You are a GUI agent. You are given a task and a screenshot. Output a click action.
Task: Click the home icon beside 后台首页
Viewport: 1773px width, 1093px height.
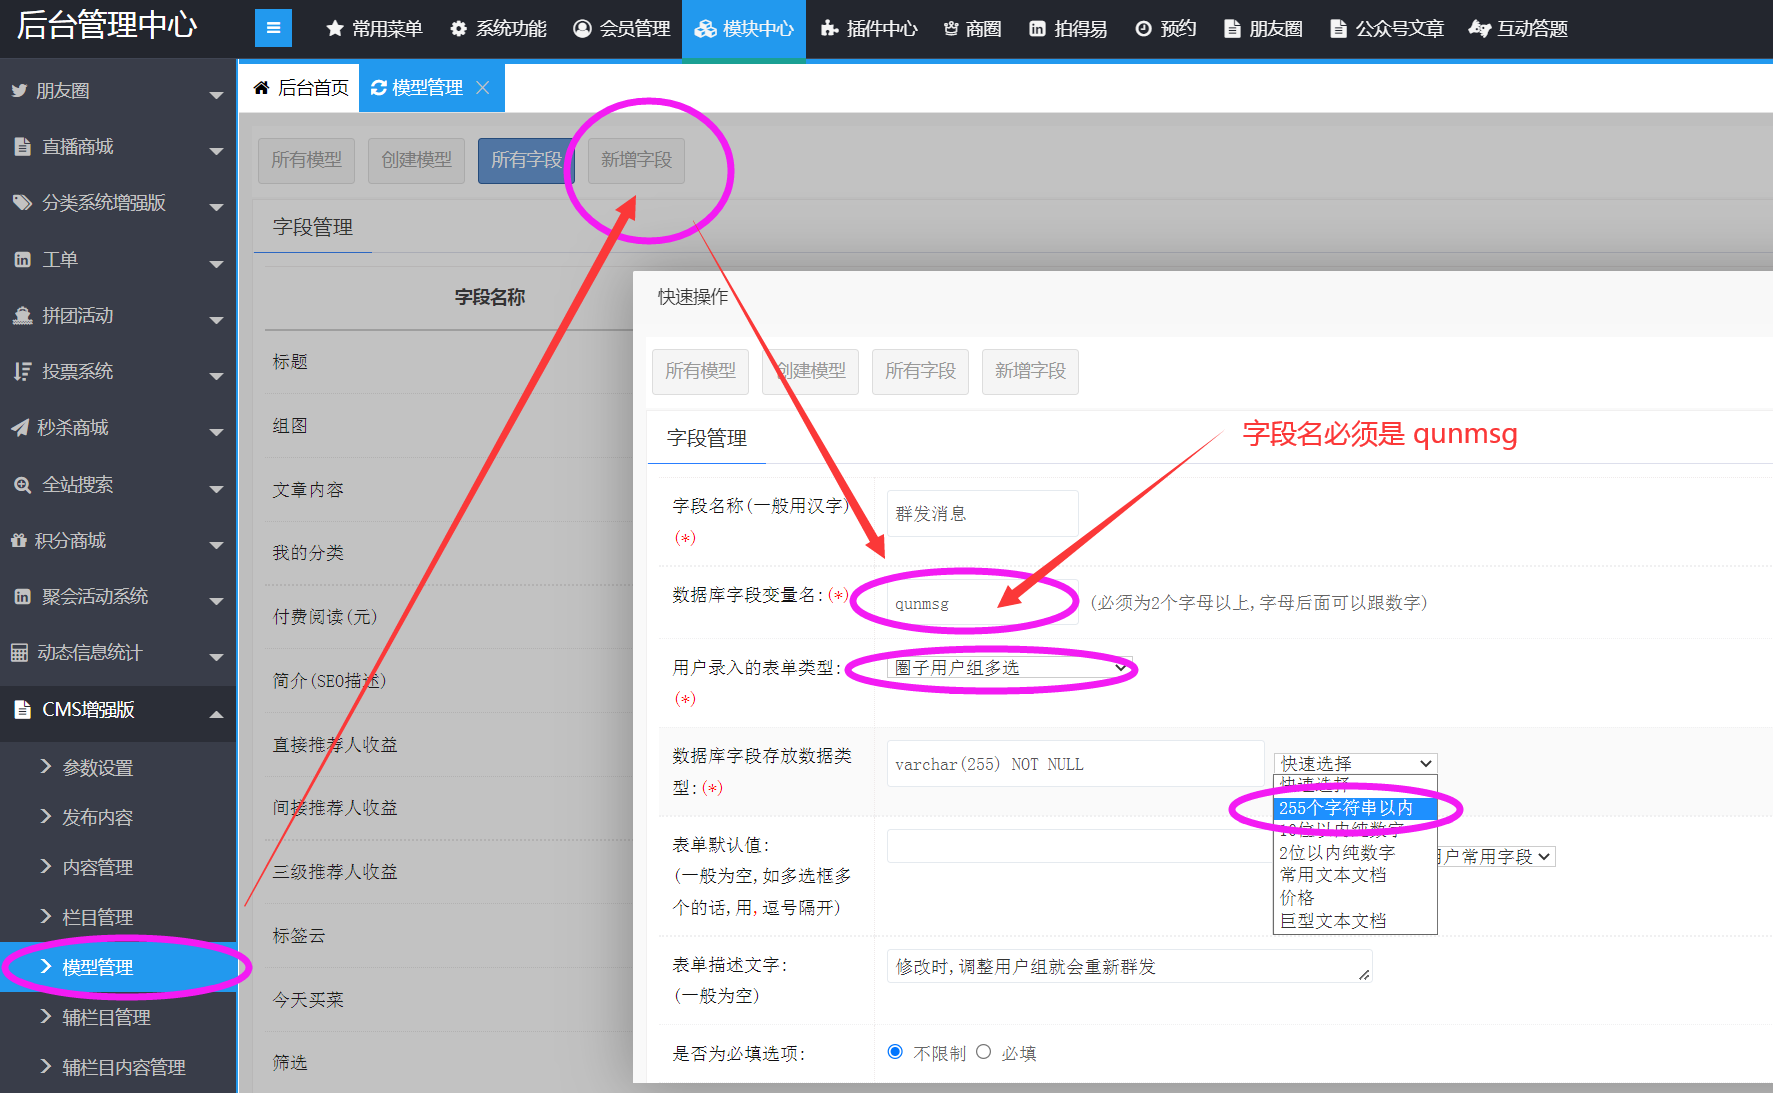pos(262,88)
